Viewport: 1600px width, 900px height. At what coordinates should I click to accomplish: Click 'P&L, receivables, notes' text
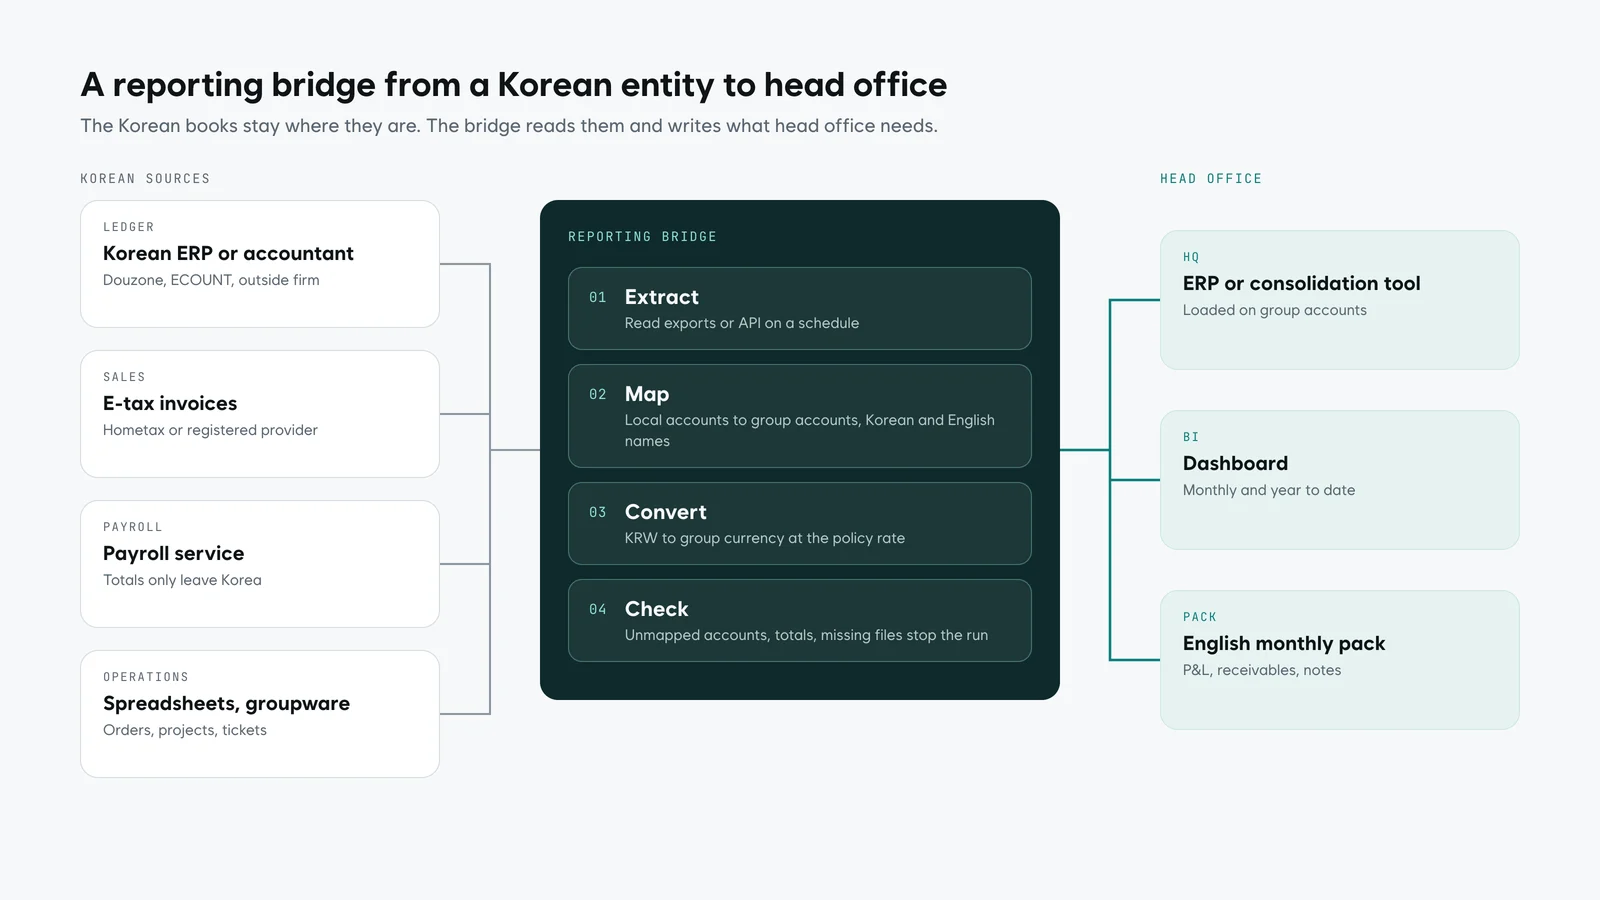coord(1262,670)
